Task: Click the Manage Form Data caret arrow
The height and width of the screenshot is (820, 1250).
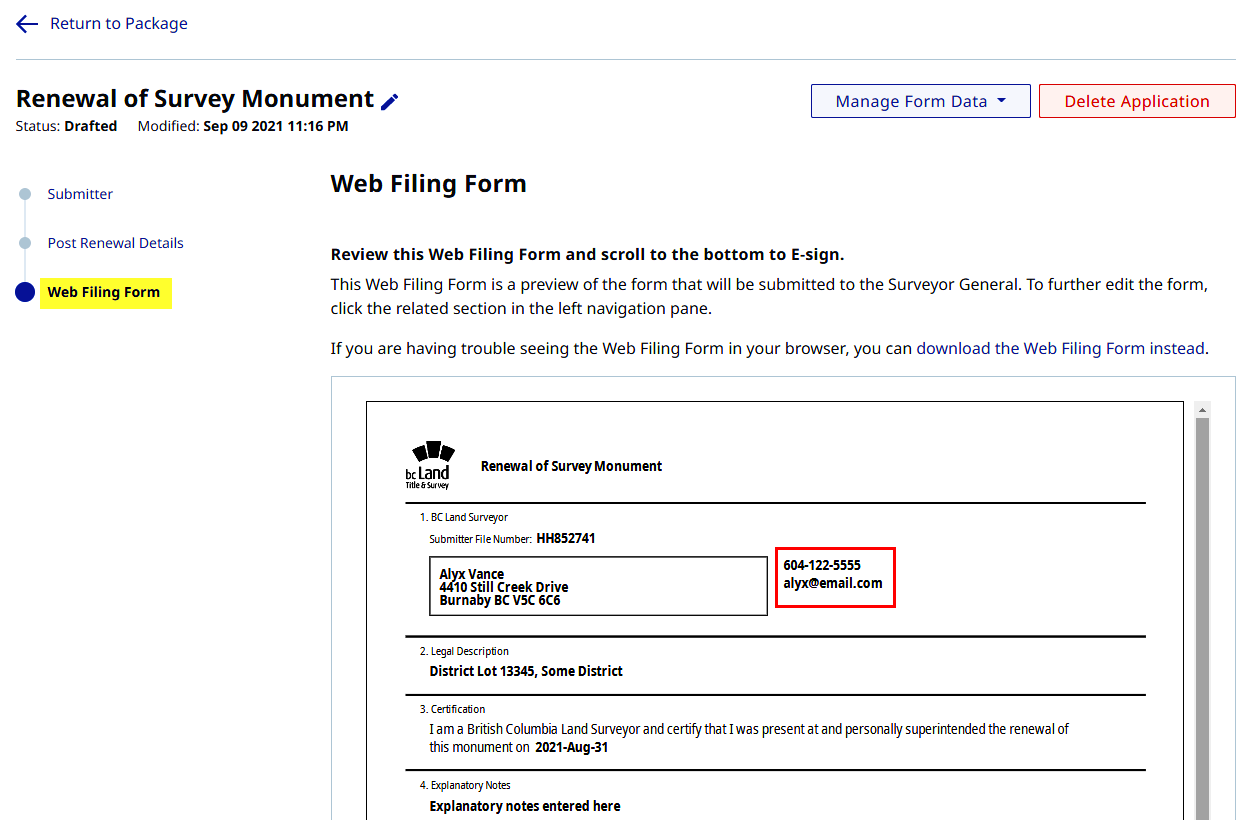Action: click(x=1001, y=101)
